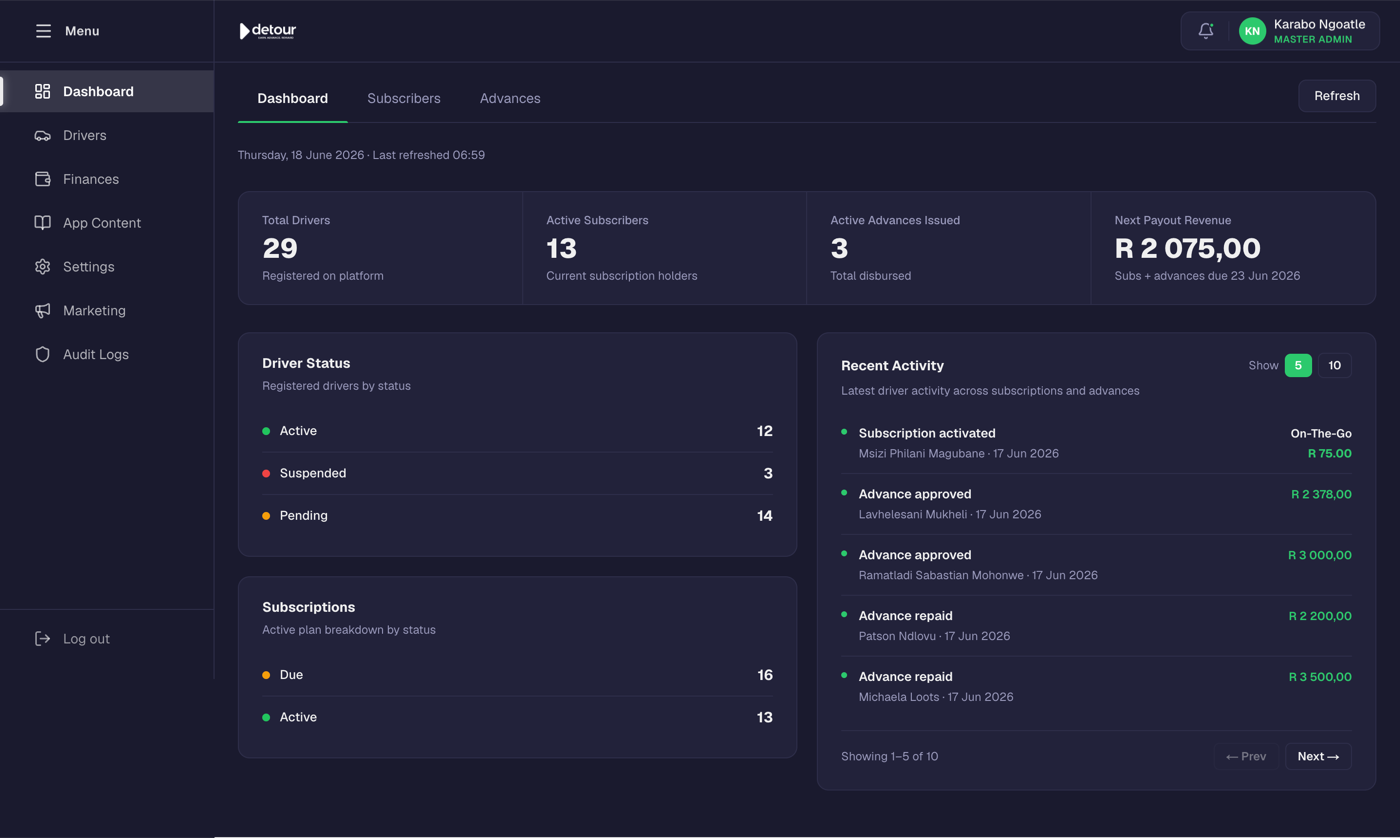Click the Suspended driver status row
This screenshot has width=1400, height=838.
click(x=517, y=473)
